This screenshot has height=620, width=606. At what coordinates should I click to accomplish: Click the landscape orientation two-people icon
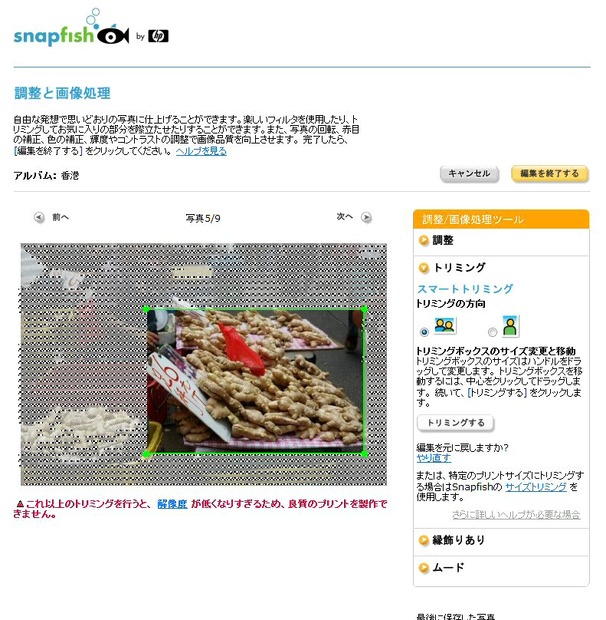coord(445,326)
